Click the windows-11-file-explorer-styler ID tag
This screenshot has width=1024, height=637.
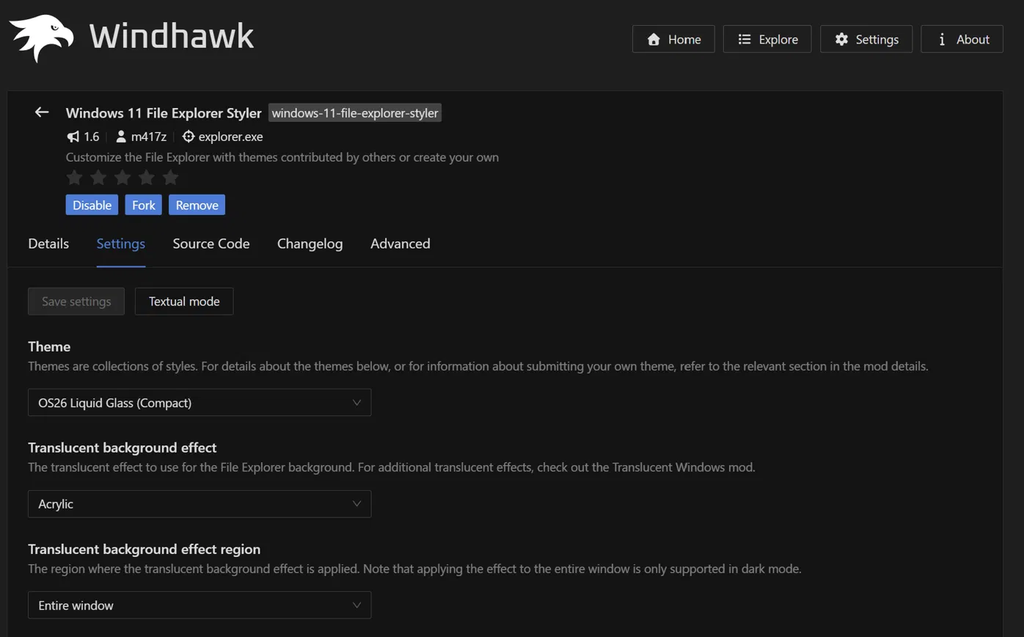click(x=355, y=113)
